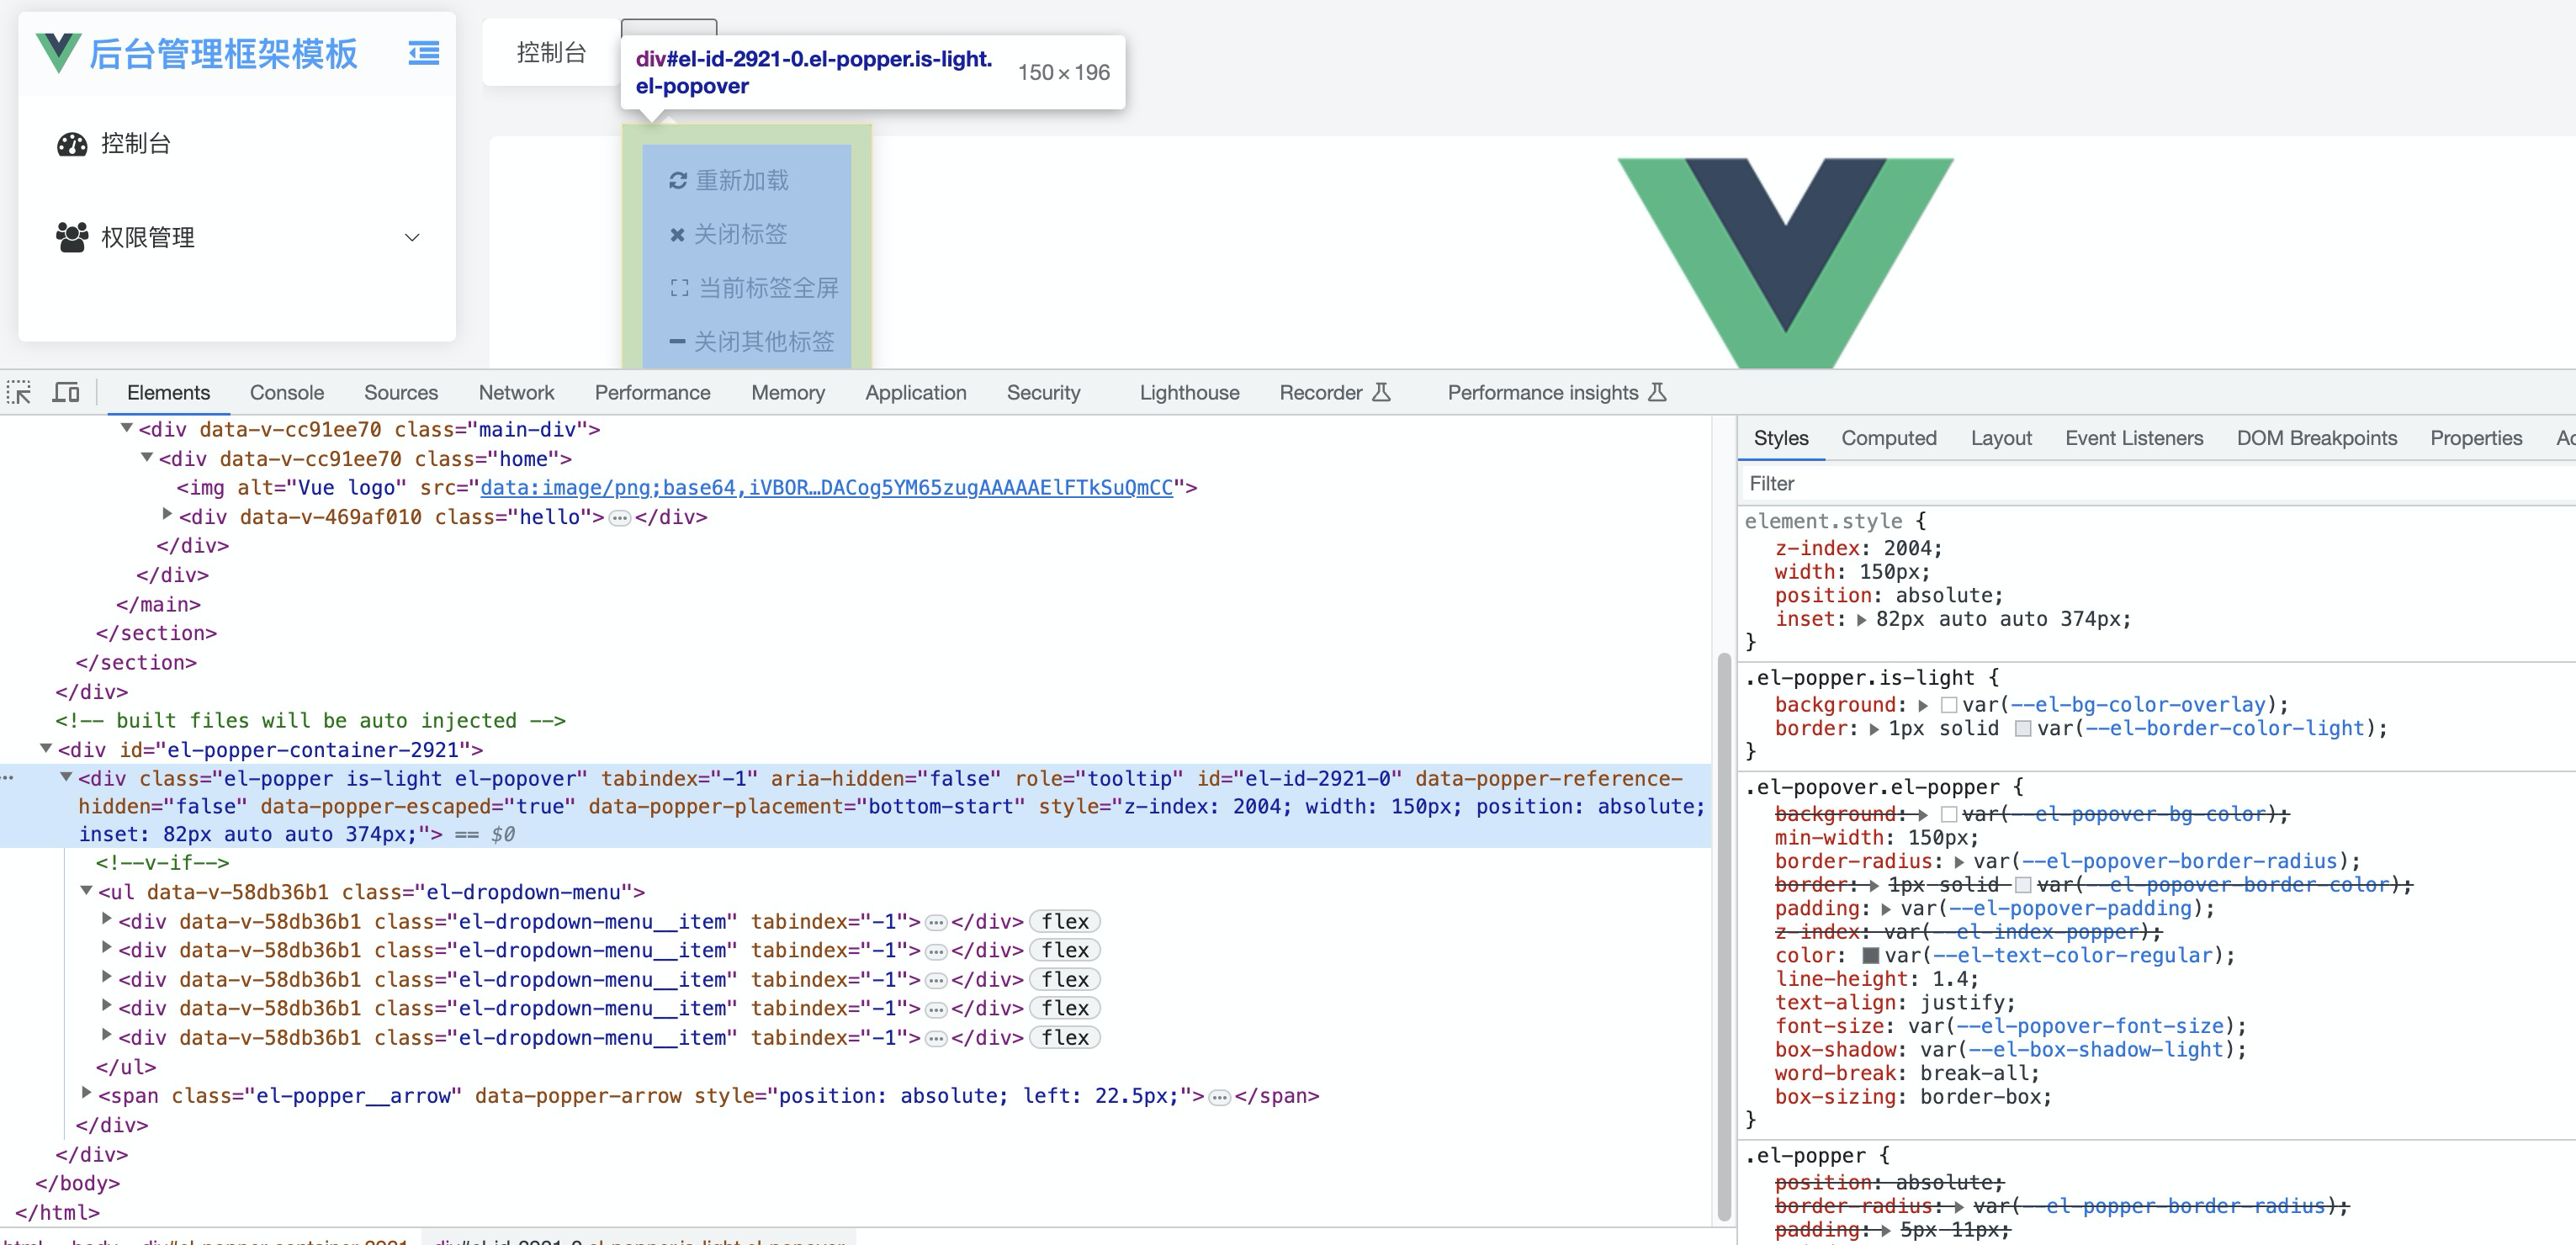2576x1245 pixels.
Task: Click the X icon for 关闭标签
Action: [x=677, y=235]
